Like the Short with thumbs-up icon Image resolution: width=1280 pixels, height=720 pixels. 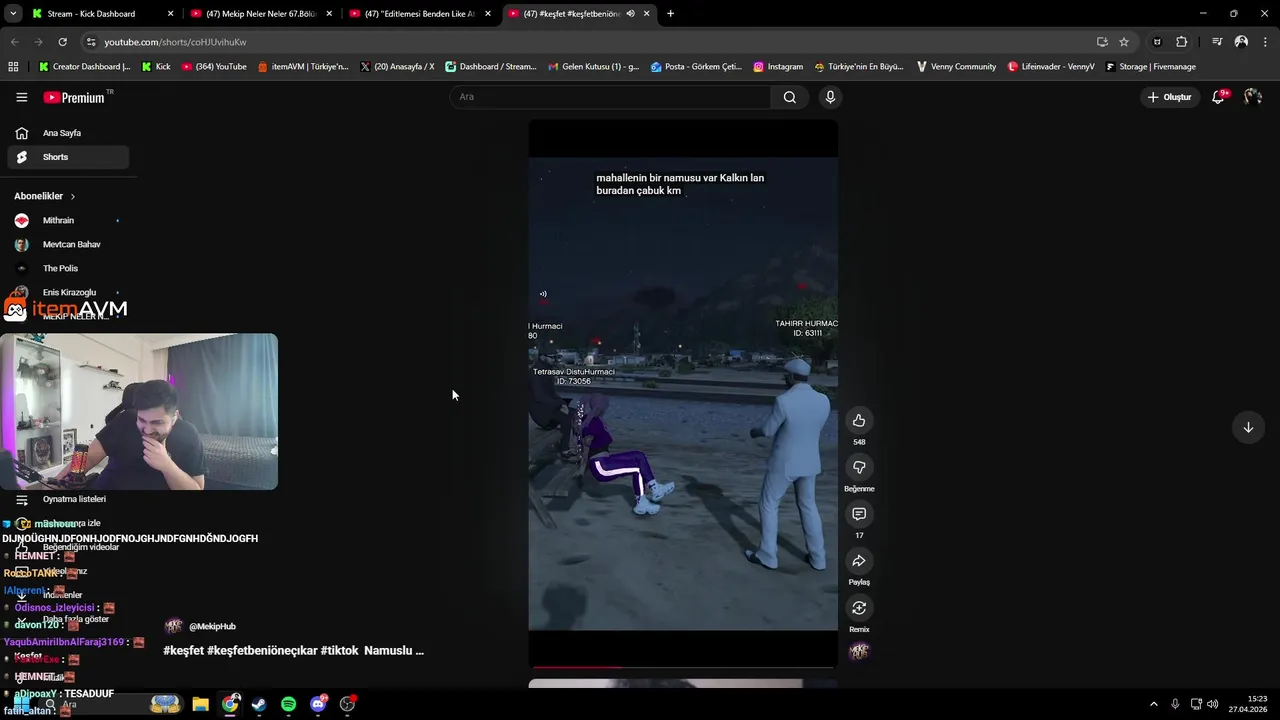tap(859, 420)
